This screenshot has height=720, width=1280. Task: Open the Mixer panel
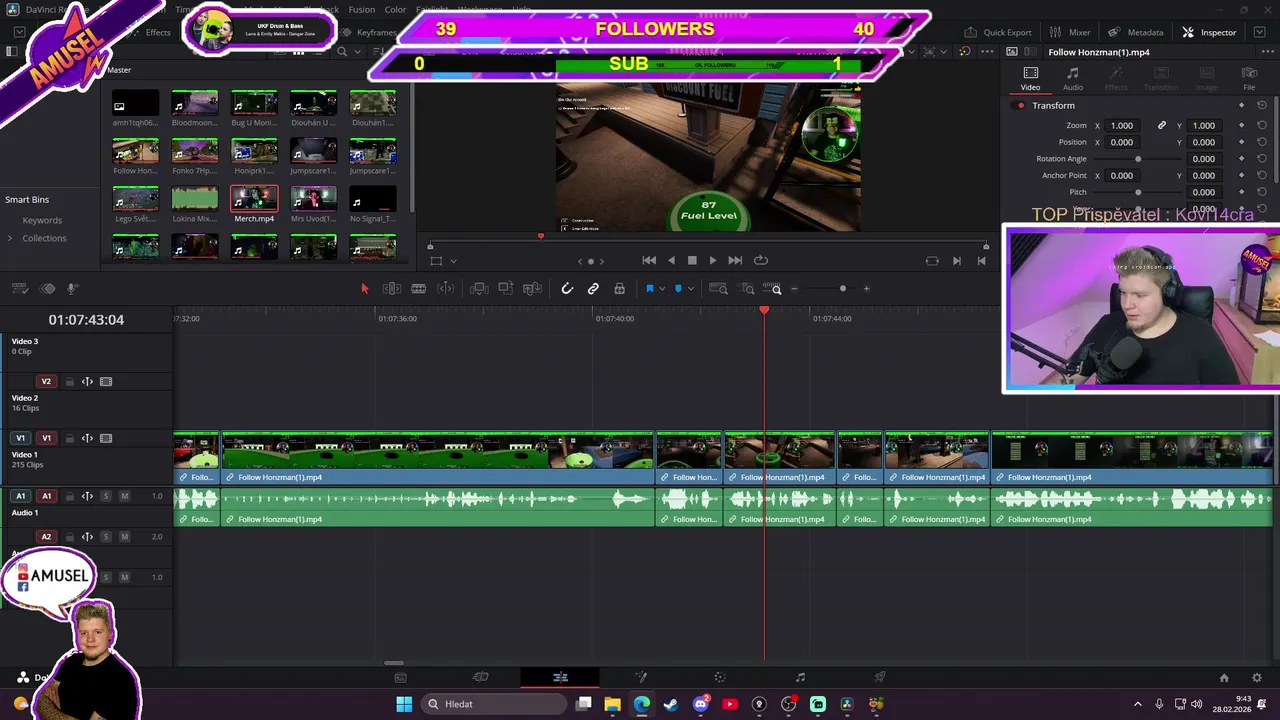1070,32
